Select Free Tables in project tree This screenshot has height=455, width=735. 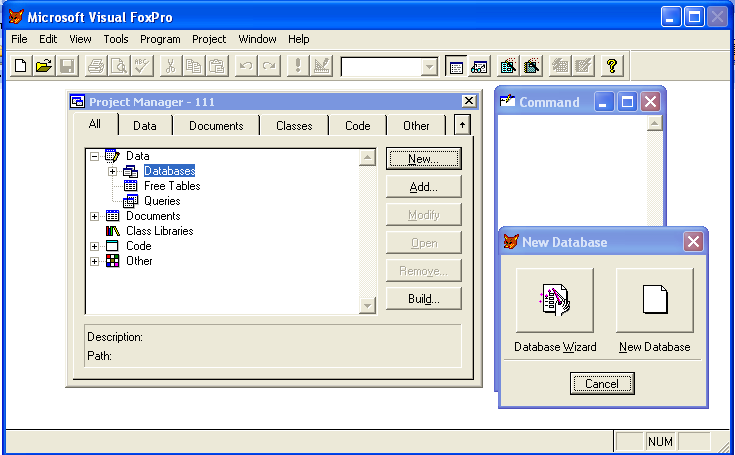[x=172, y=186]
